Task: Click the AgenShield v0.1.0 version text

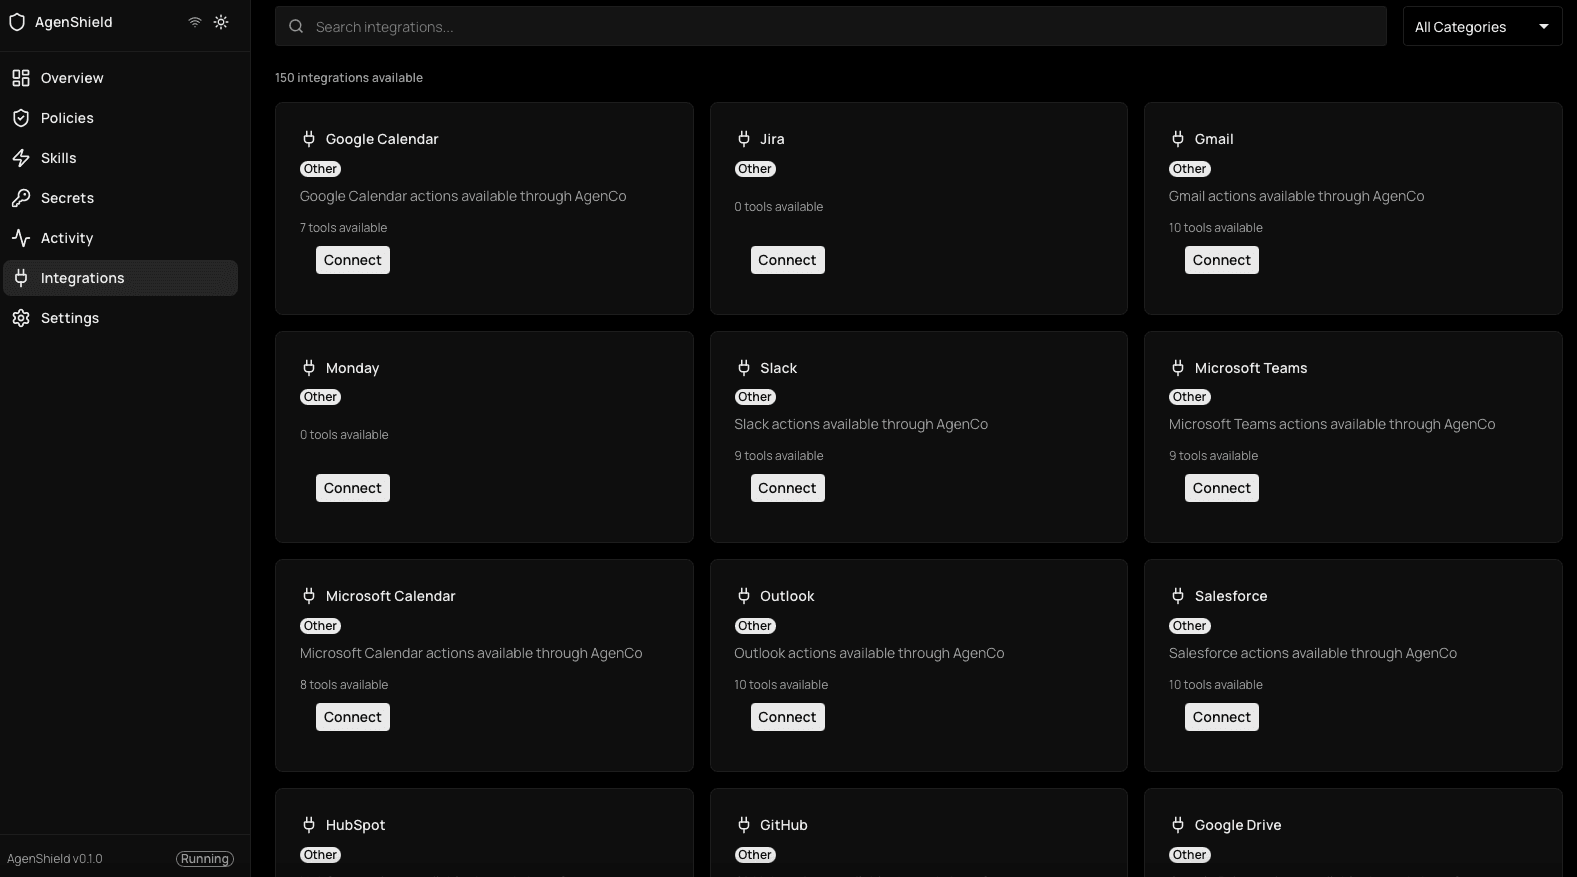Action: [x=55, y=859]
